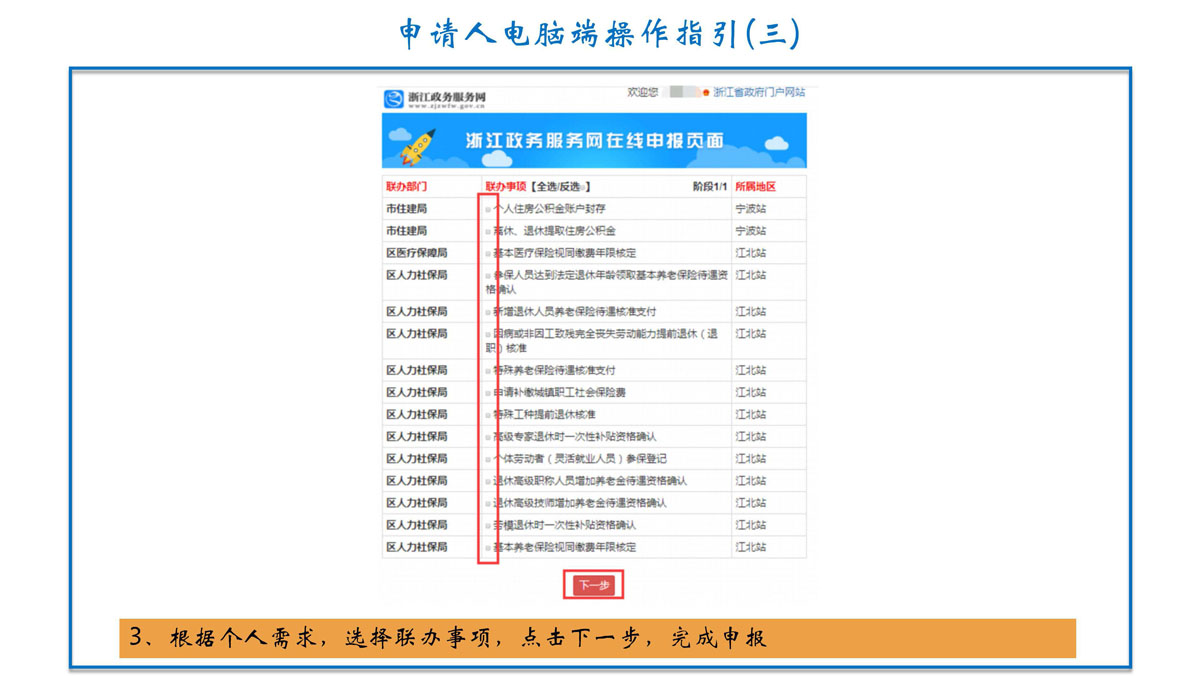Check 特殊养老保险待遇核准支付 box

(489, 371)
